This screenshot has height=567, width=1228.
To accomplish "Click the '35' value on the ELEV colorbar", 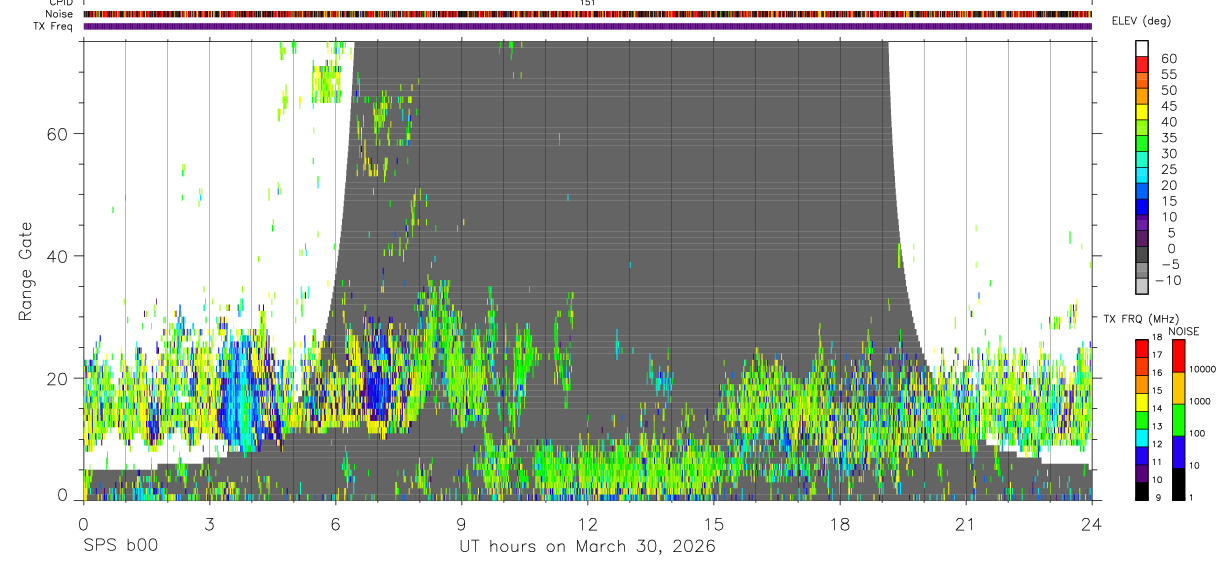I will click(1168, 137).
